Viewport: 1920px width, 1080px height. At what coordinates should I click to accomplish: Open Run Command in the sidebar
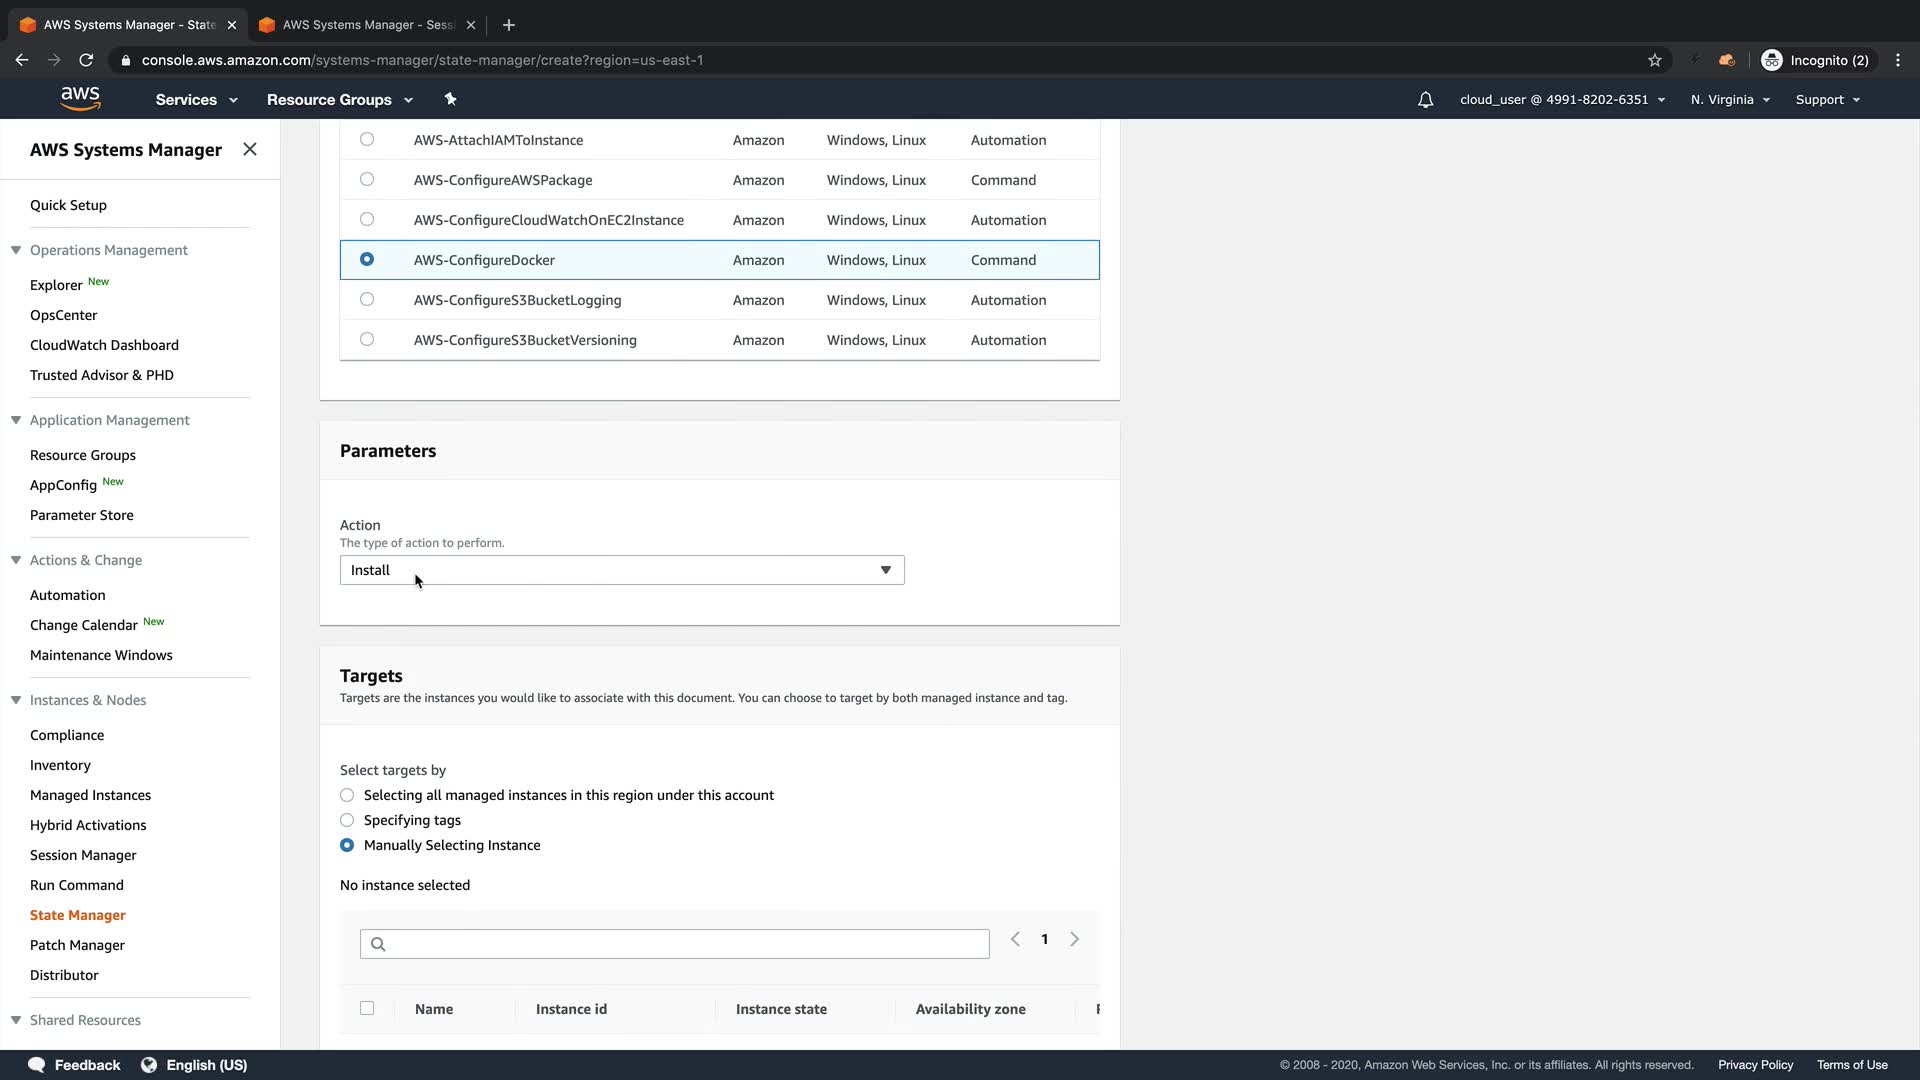(x=77, y=885)
